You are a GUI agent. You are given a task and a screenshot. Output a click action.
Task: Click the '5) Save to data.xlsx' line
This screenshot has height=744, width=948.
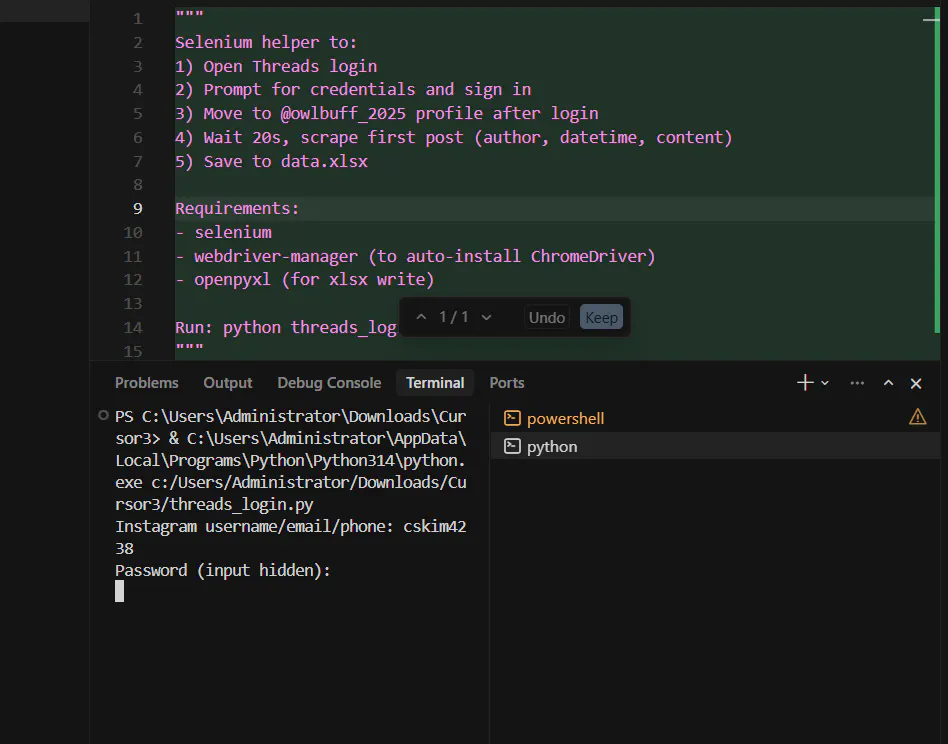[271, 161]
